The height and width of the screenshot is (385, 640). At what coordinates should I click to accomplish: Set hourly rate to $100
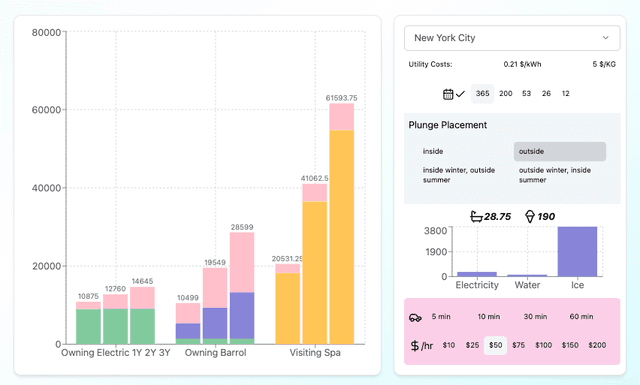point(543,345)
